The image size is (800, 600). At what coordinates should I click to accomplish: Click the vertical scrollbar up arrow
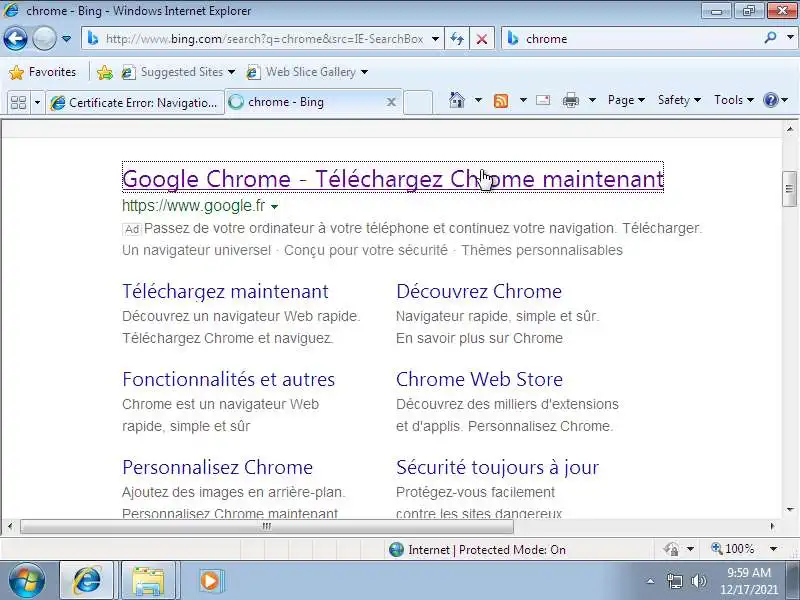[x=790, y=129]
